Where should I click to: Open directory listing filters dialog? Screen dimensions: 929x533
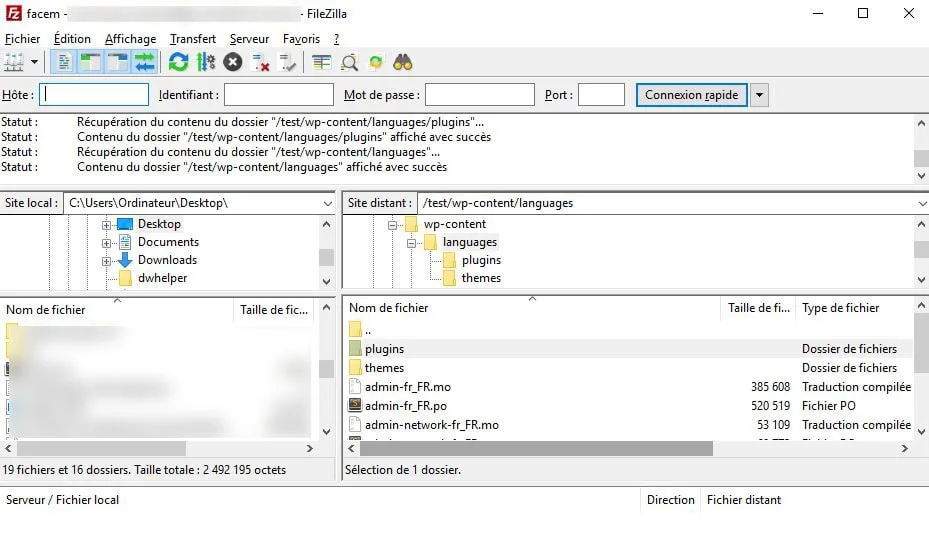pos(322,62)
